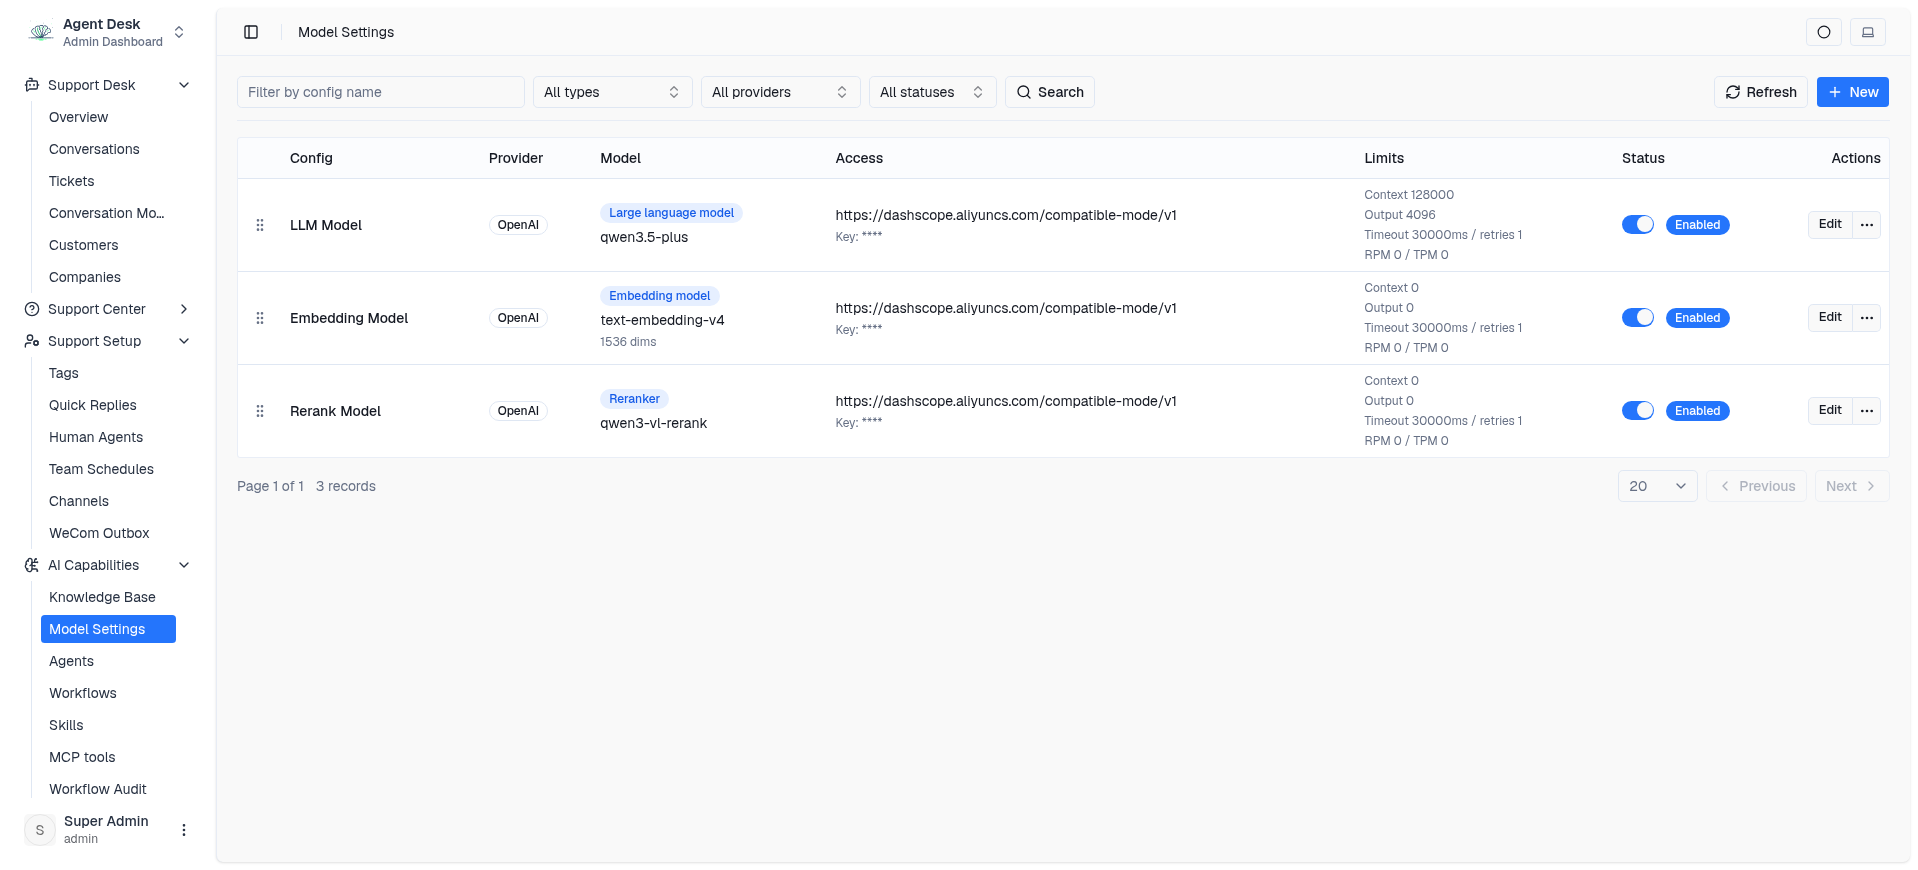Screen dimensions: 1918x870
Task: Open Conversations in the sidebar
Action: (x=108, y=149)
